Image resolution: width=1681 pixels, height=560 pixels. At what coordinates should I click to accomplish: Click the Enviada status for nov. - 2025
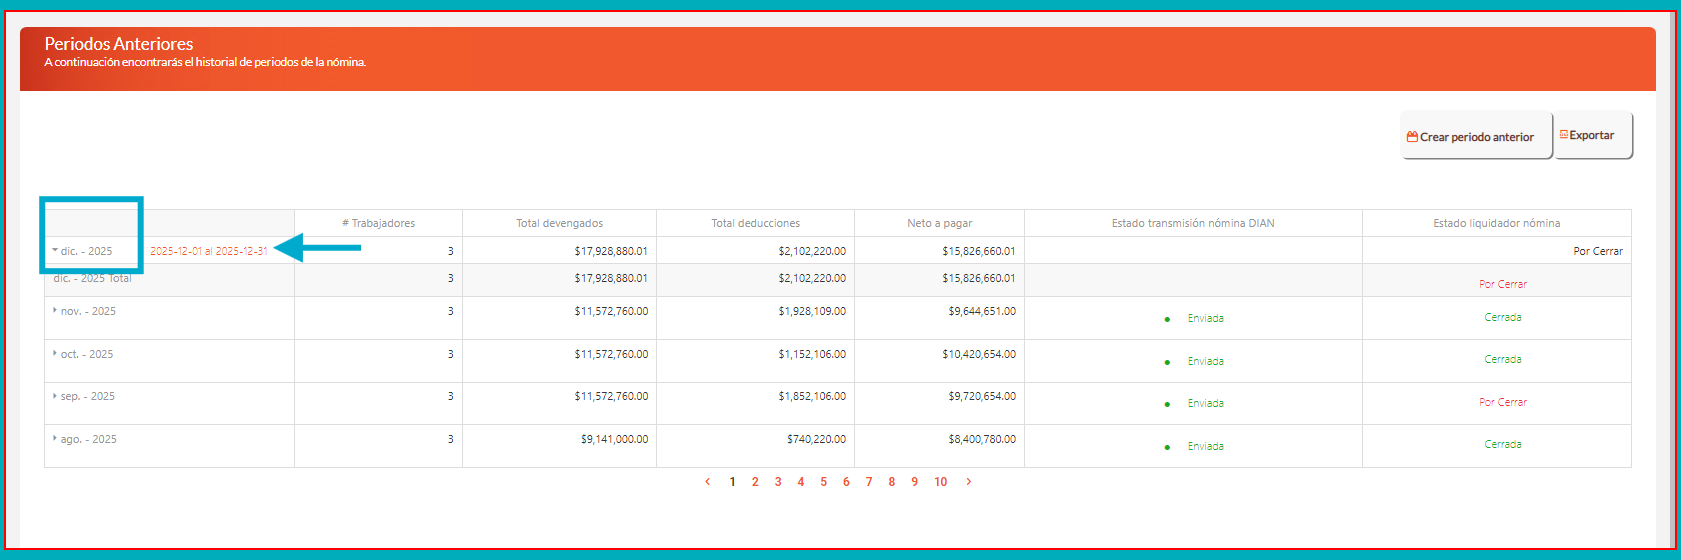[x=1205, y=318]
